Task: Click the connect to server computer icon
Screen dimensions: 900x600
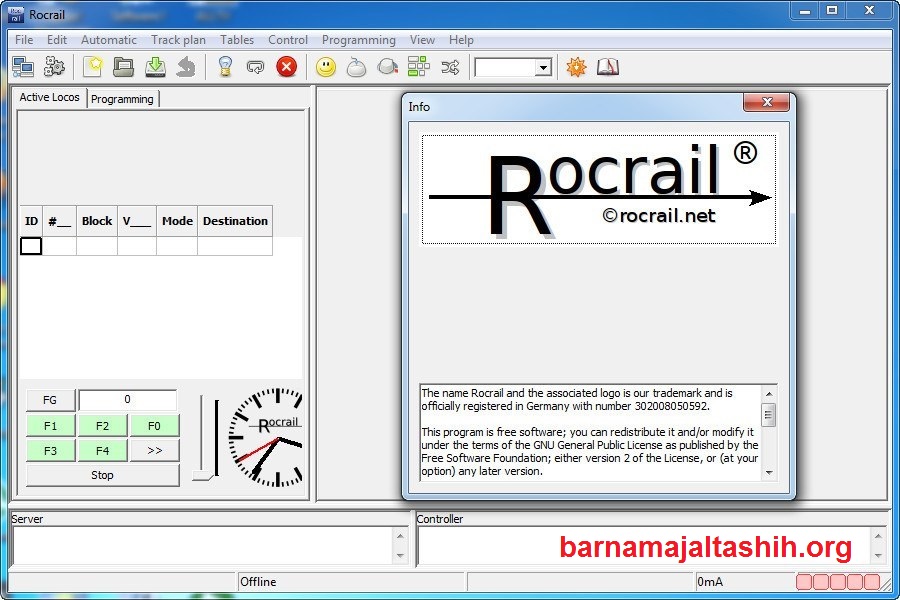Action: click(23, 67)
